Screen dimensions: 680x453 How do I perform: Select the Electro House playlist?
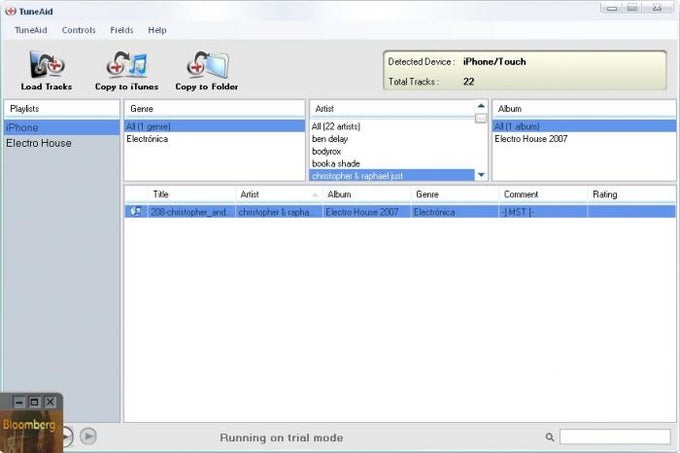[x=62, y=143]
